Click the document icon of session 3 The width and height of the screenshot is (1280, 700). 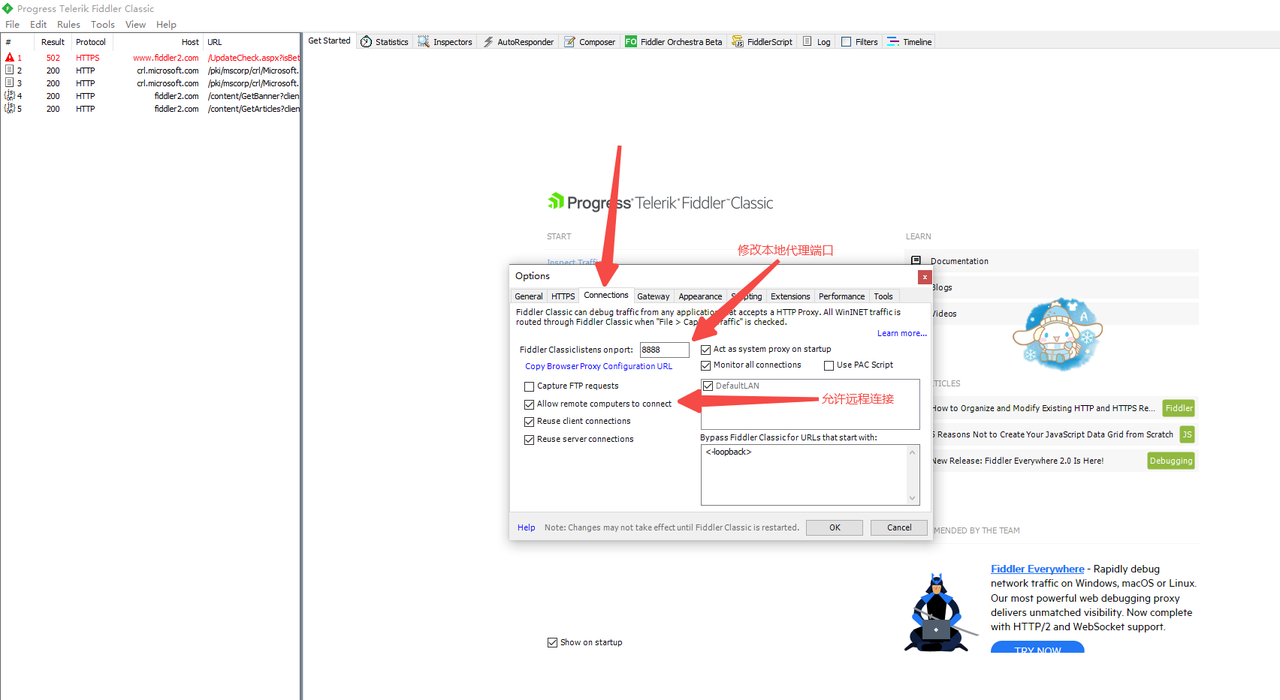click(x=9, y=83)
